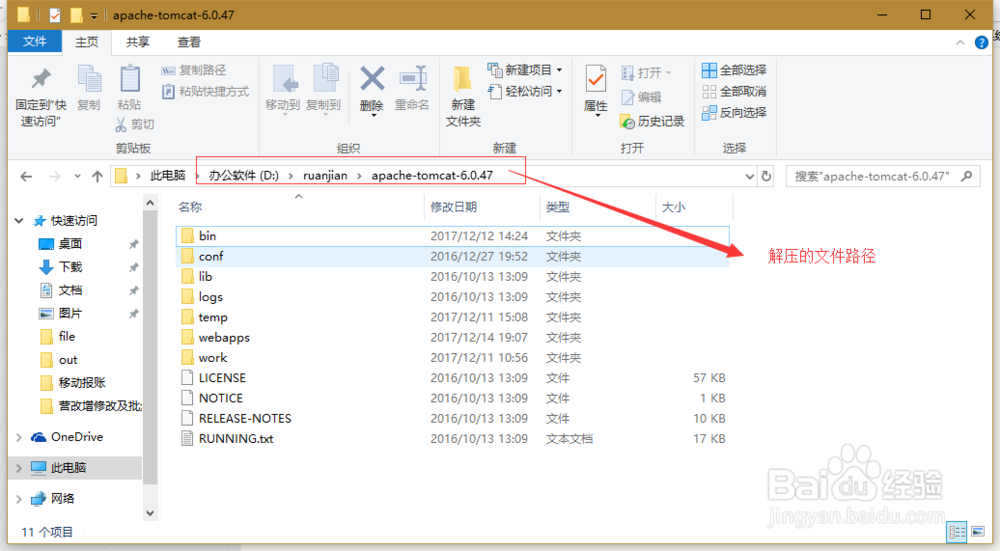Open the File (文件) tab
Screen dimensions: 1000x551
pos(34,41)
